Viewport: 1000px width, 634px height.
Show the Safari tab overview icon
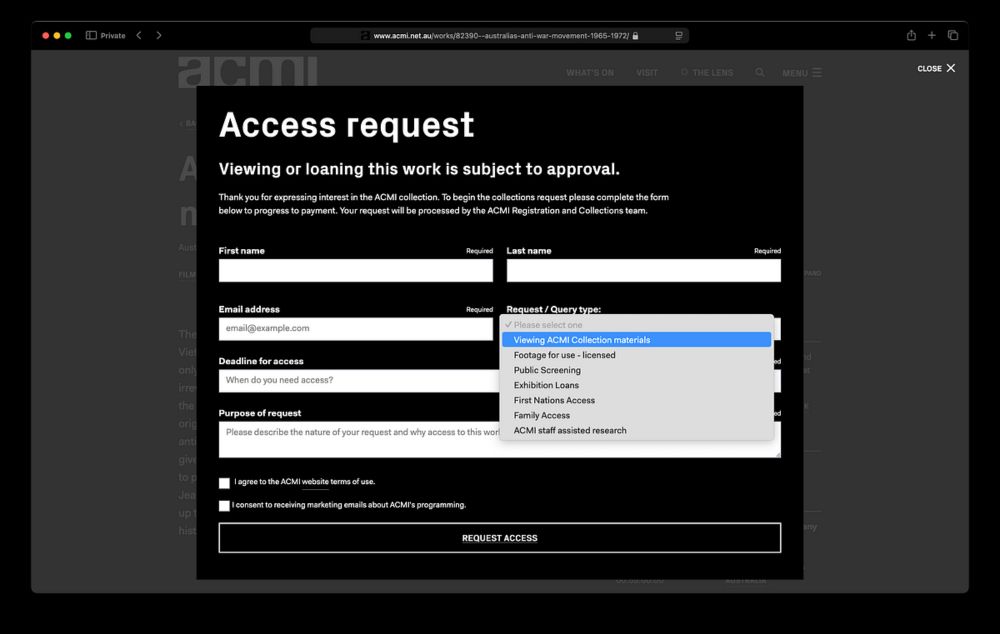[x=953, y=36]
